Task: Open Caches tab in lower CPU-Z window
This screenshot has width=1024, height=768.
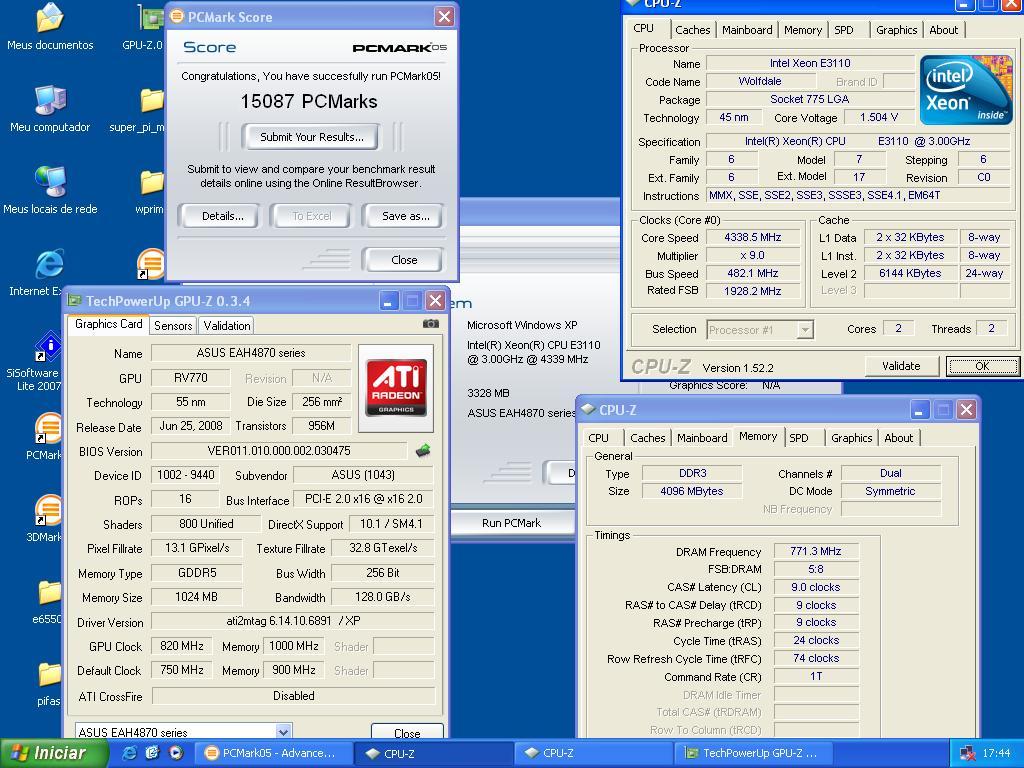Action: 648,438
